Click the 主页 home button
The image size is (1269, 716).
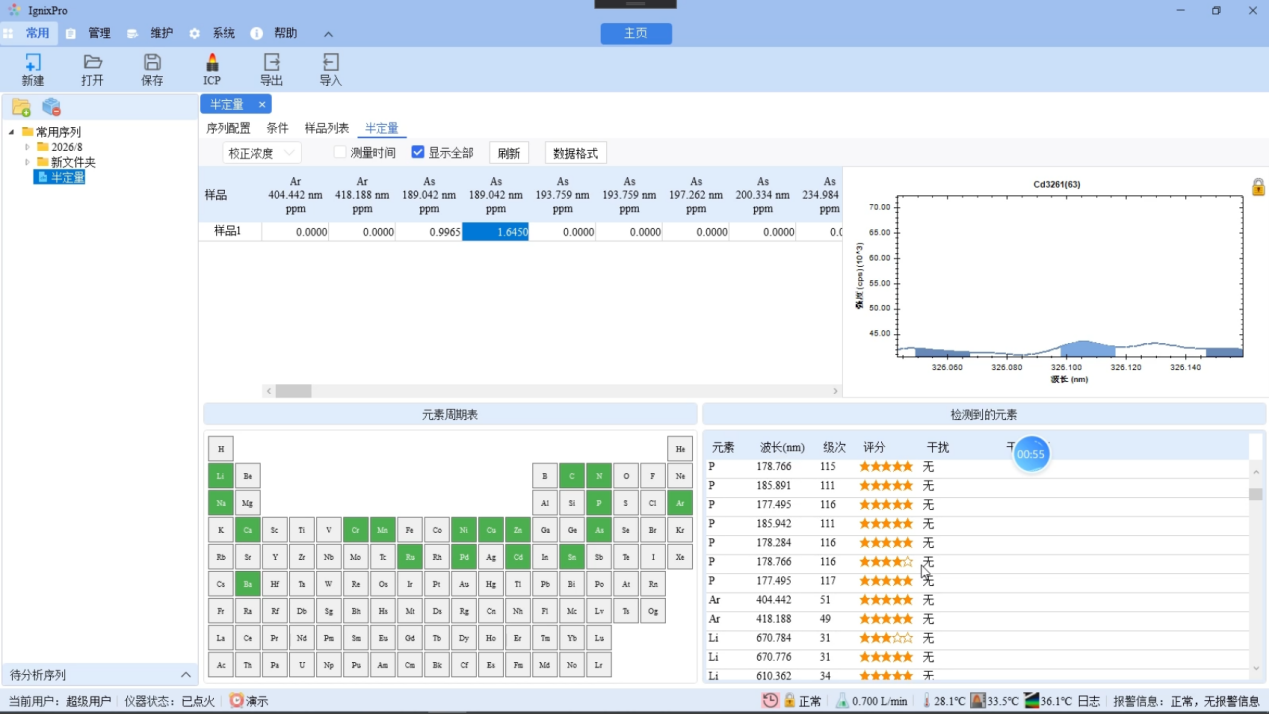click(x=636, y=33)
